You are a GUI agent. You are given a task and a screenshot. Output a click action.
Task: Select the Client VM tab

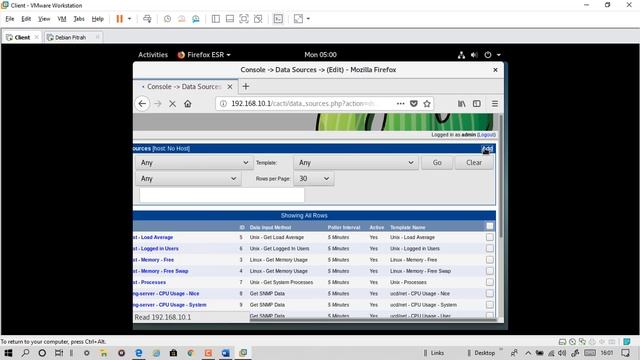click(22, 37)
